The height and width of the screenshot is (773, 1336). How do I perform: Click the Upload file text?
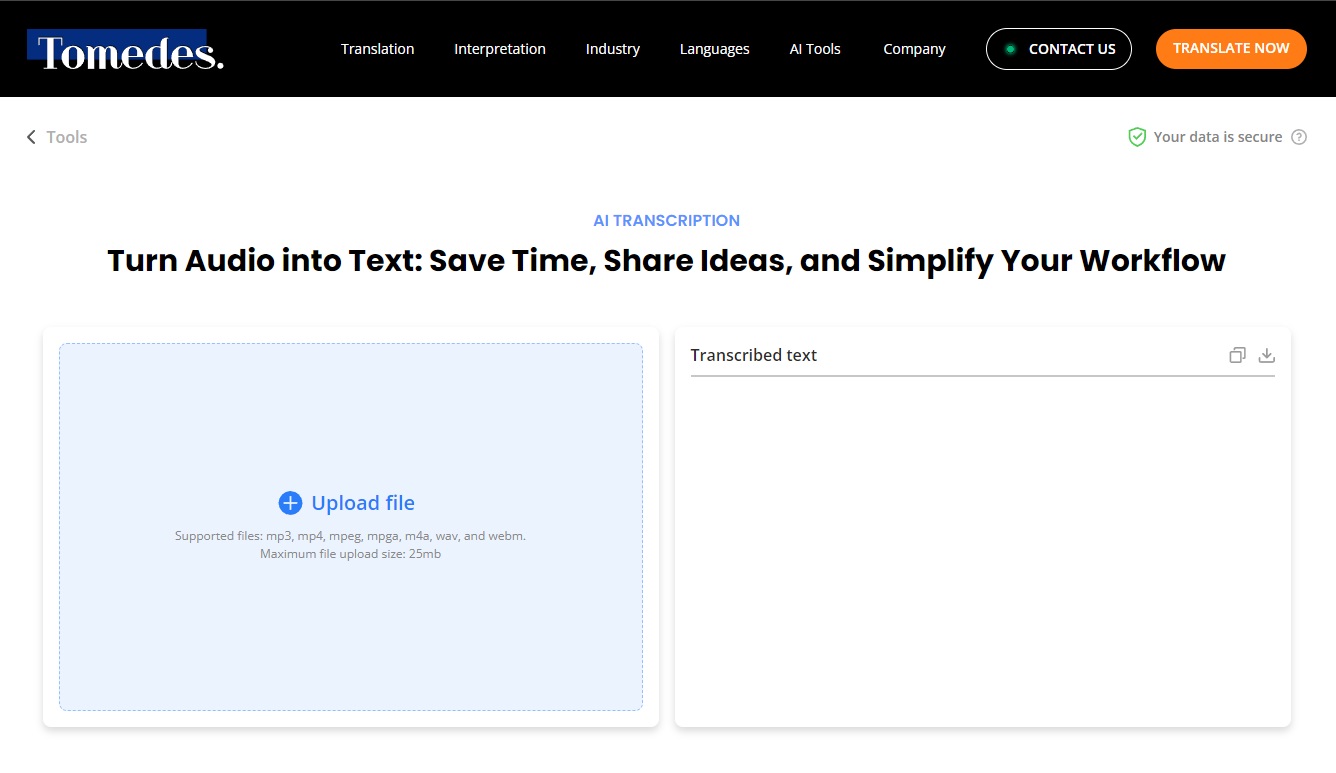pyautogui.click(x=362, y=503)
